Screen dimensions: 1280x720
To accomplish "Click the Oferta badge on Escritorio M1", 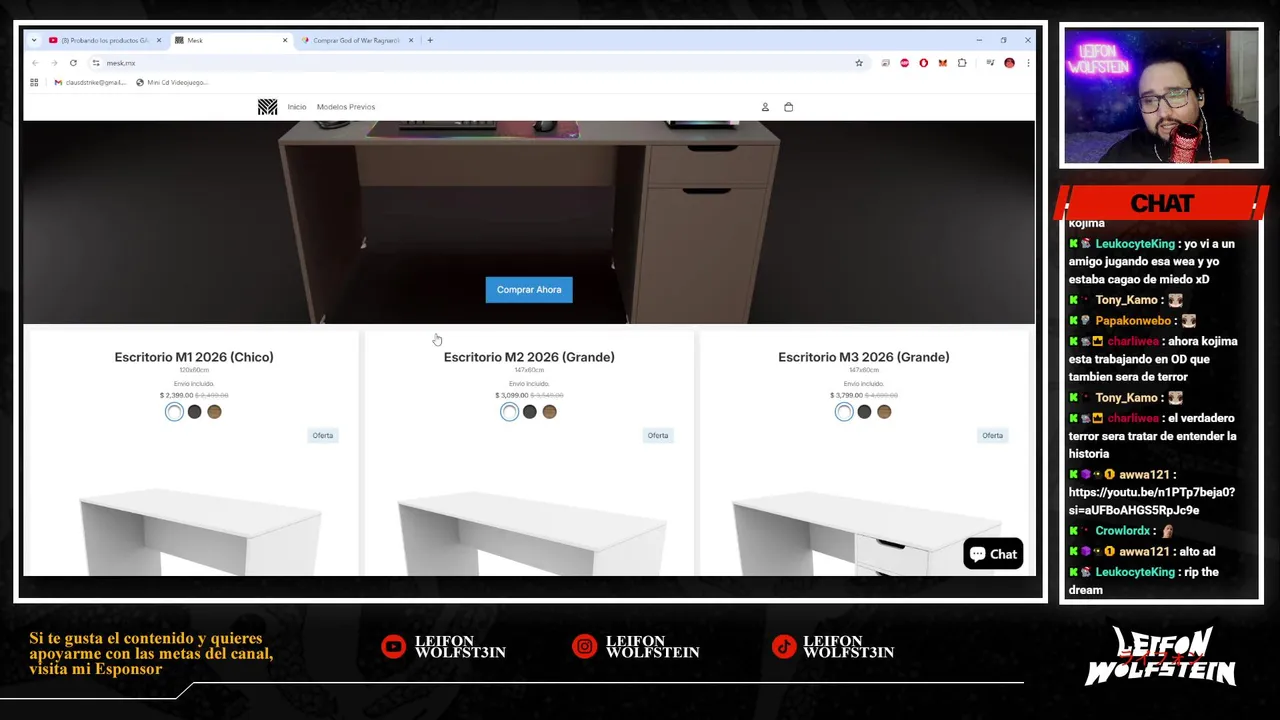I will click(x=322, y=435).
